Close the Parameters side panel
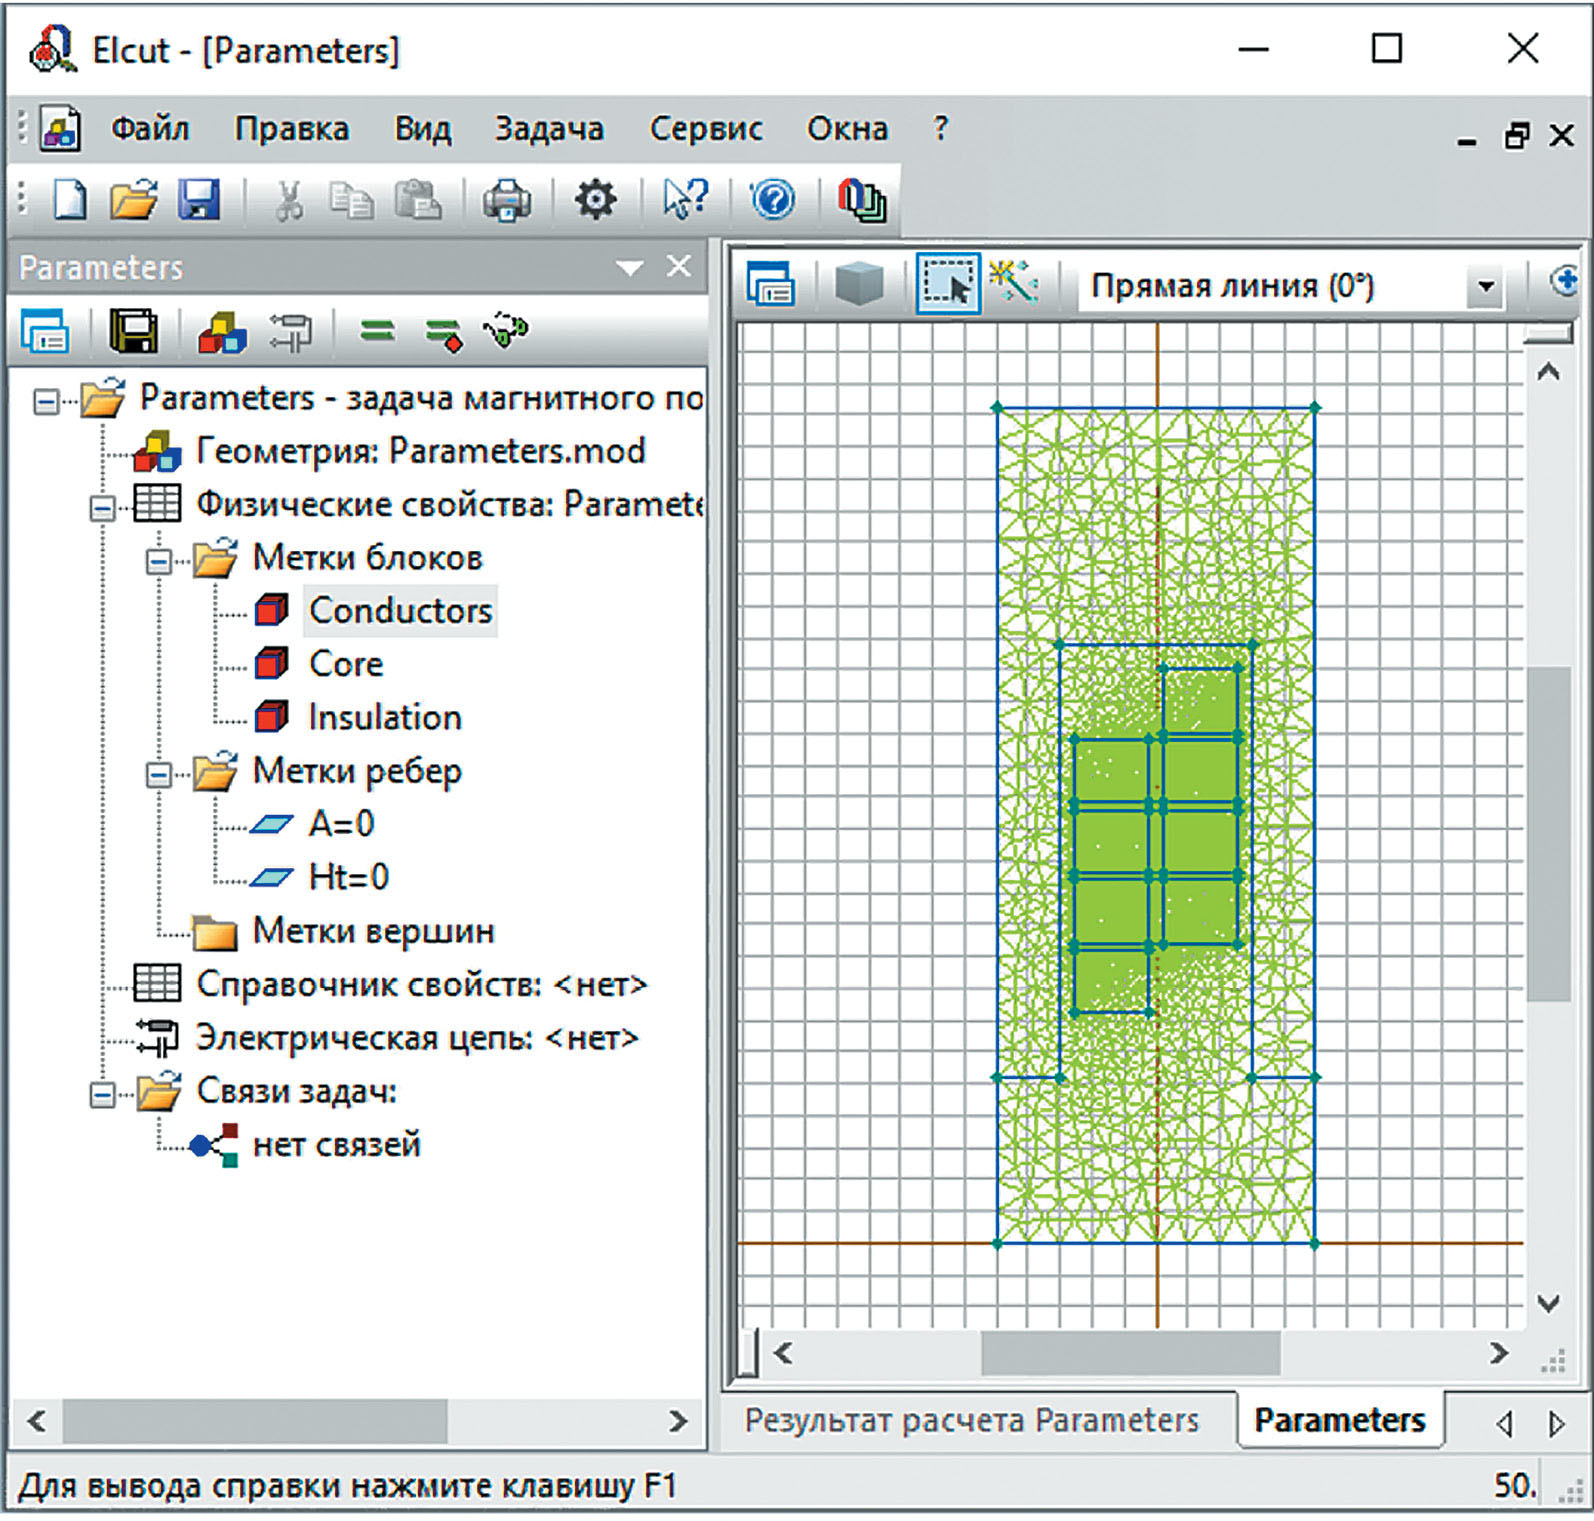Viewport: 1594px width, 1521px height. point(679,267)
